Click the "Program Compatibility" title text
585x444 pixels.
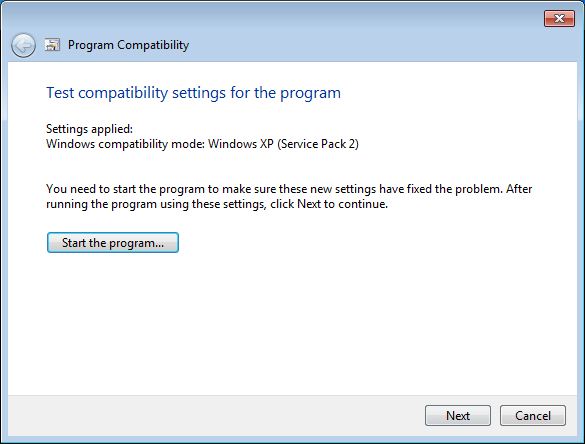pyautogui.click(x=128, y=45)
